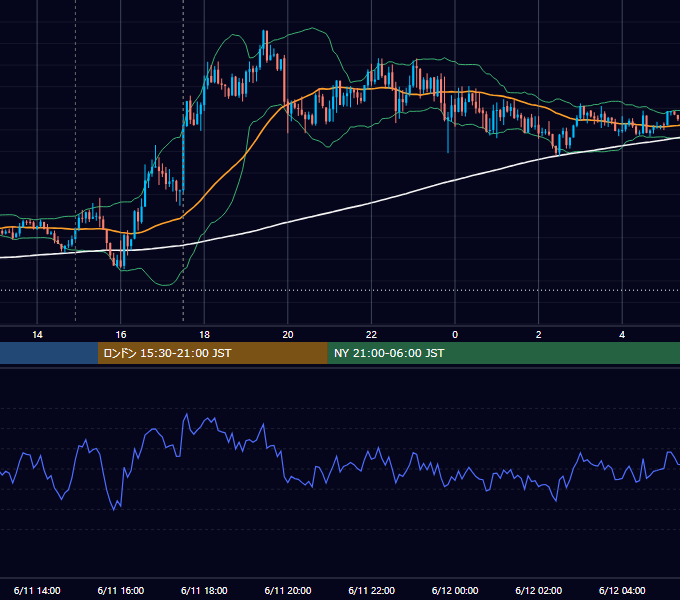Viewport: 680px width, 600px height.
Task: Click the '6/11 18:00' date label
Action: pyautogui.click(x=204, y=590)
